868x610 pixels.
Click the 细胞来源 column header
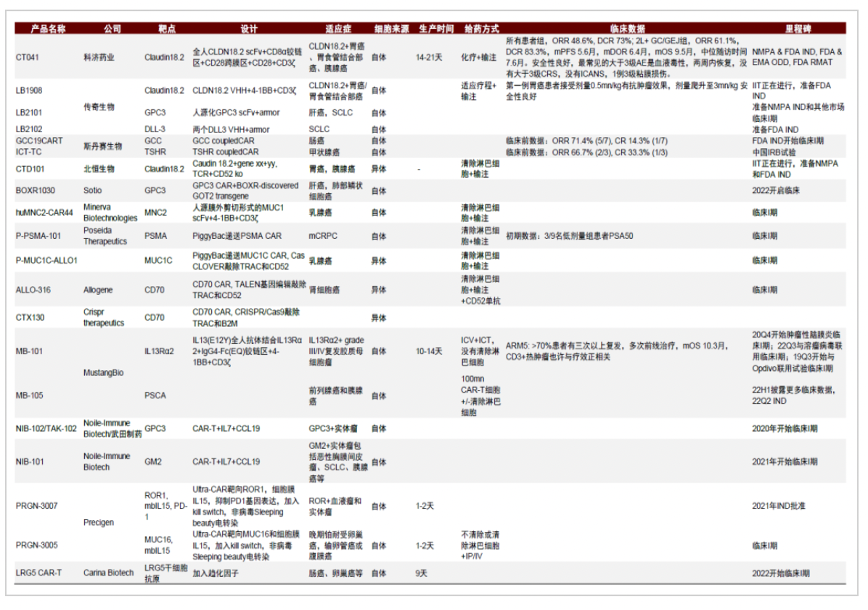click(391, 29)
